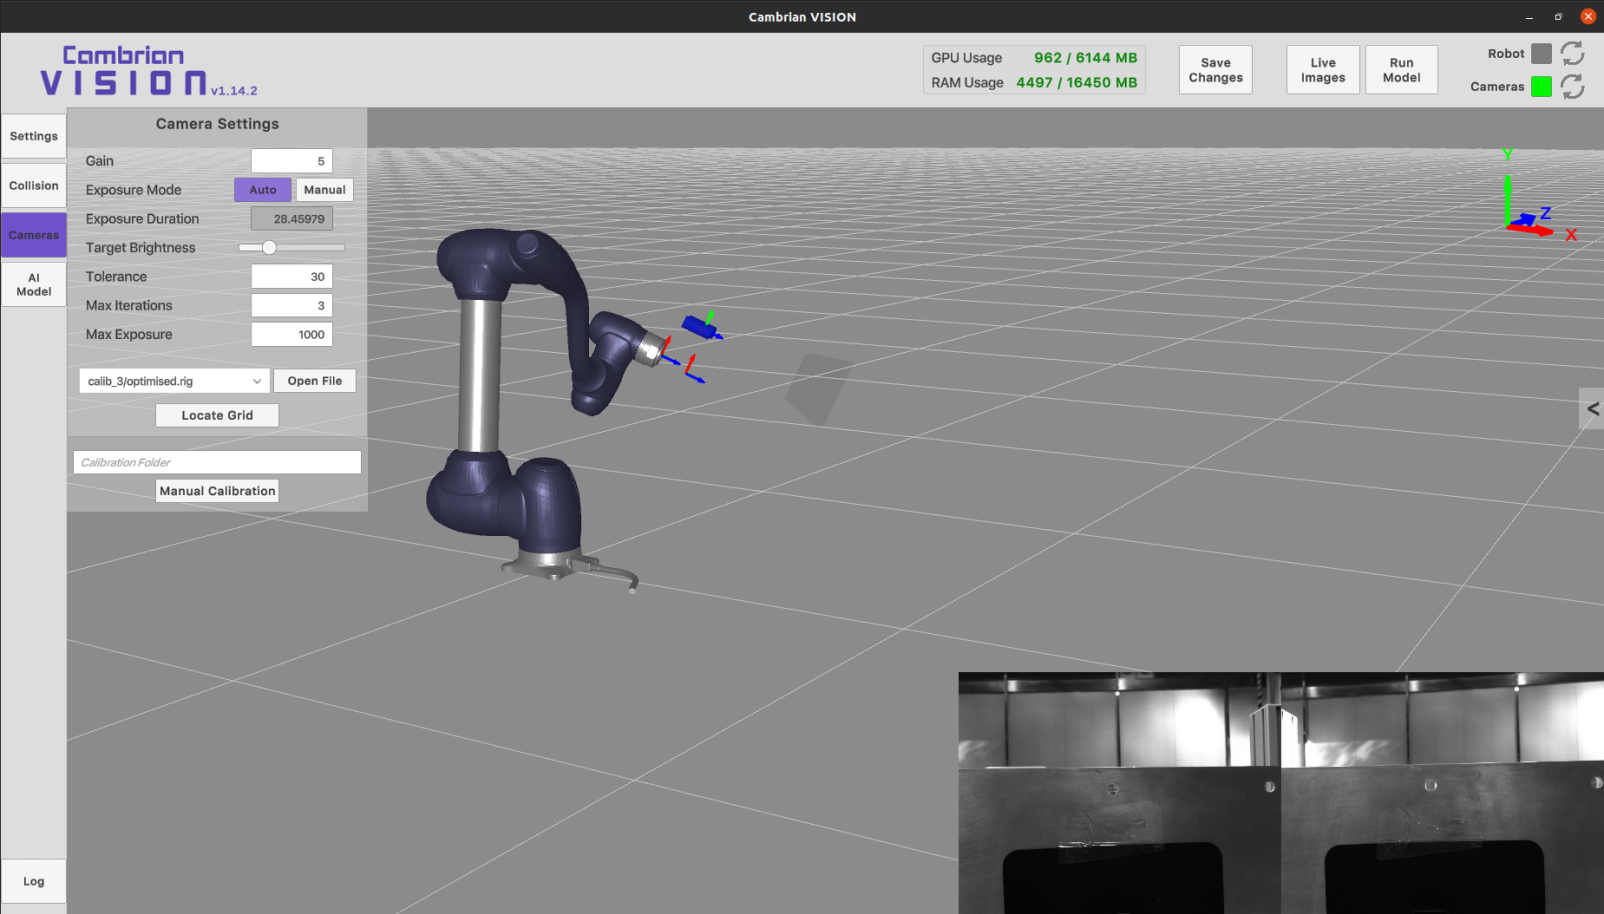1604x914 pixels.
Task: Click the left camera preview image
Action: coord(1119,793)
